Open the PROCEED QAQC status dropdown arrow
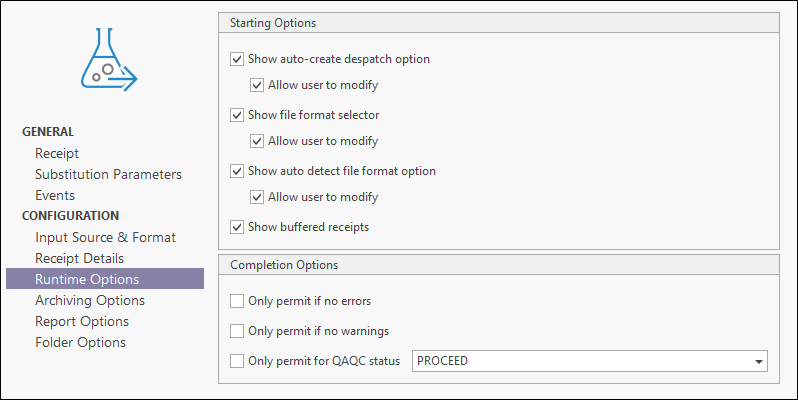The height and width of the screenshot is (400, 798). tap(758, 361)
